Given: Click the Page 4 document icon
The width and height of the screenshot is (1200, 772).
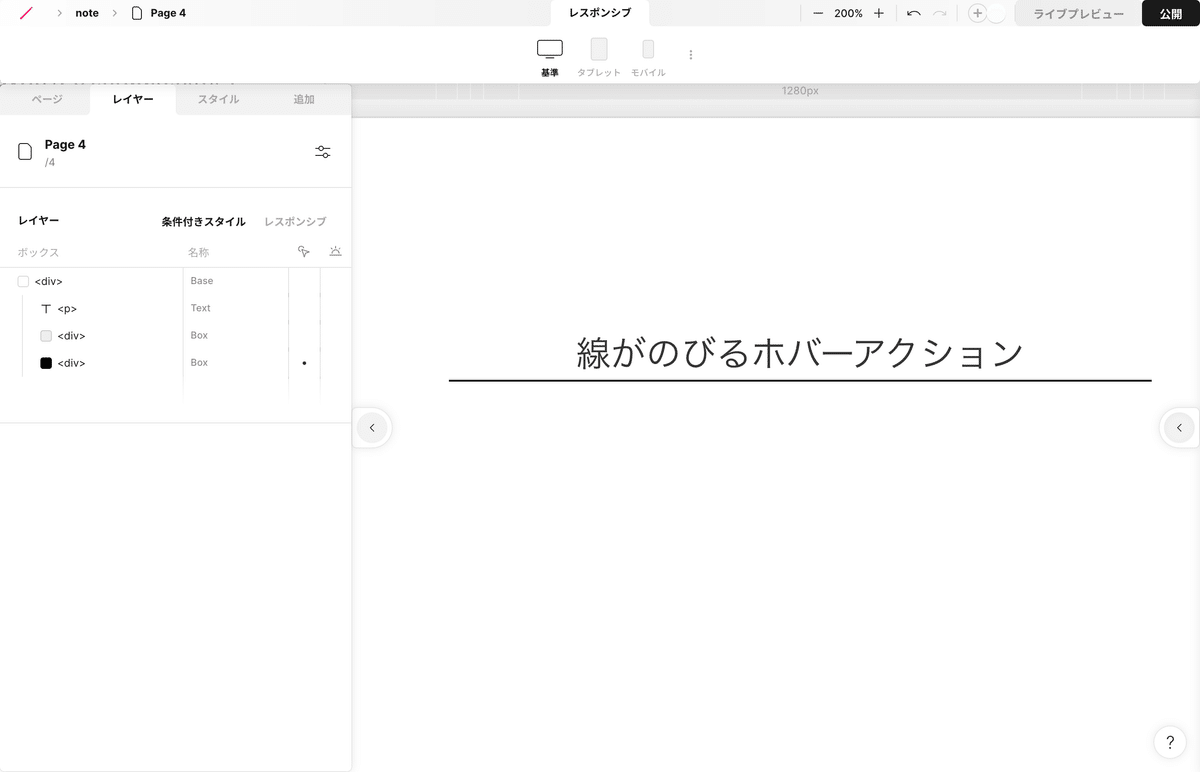Looking at the screenshot, I should click(25, 152).
